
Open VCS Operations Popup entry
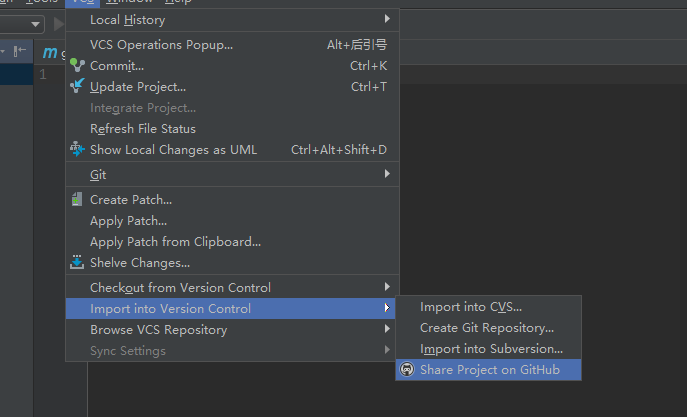(161, 45)
